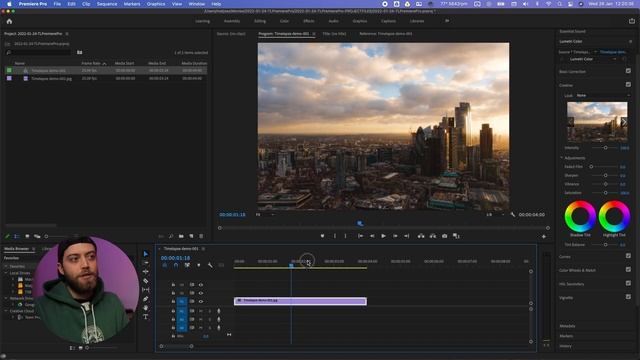Open the Markers menu
640x360 pixels.
[132, 4]
